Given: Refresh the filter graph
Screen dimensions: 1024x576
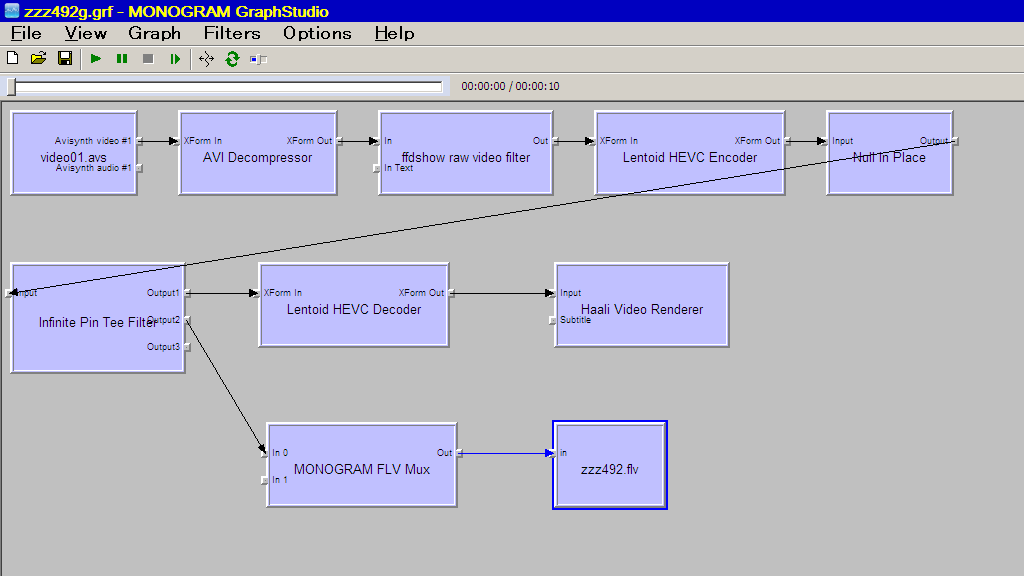Looking at the screenshot, I should point(232,59).
